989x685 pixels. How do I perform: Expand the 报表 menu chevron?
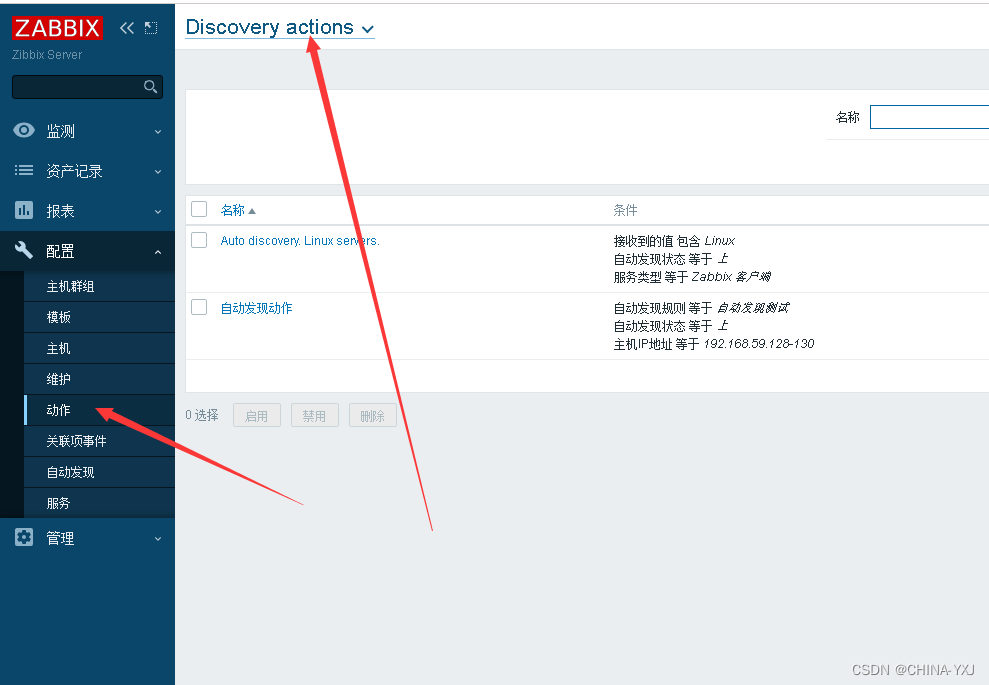158,212
